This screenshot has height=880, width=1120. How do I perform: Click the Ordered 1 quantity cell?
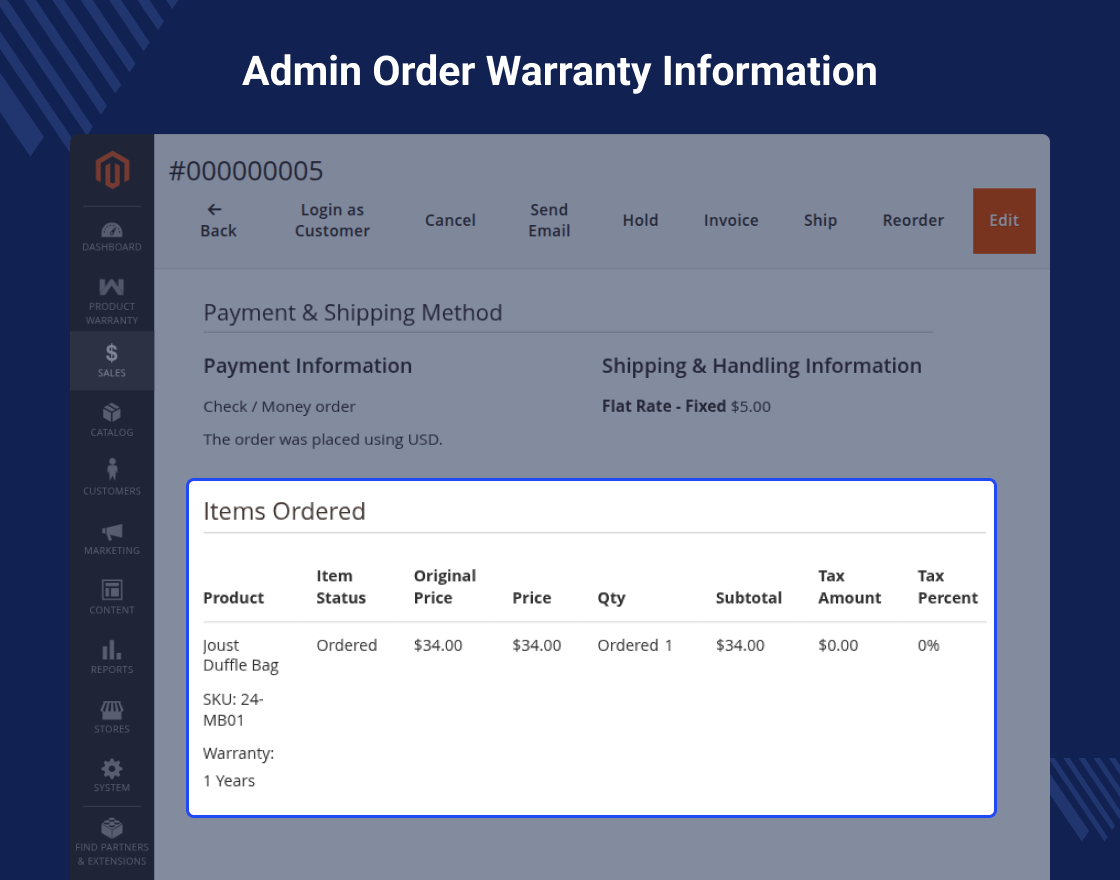pos(635,645)
